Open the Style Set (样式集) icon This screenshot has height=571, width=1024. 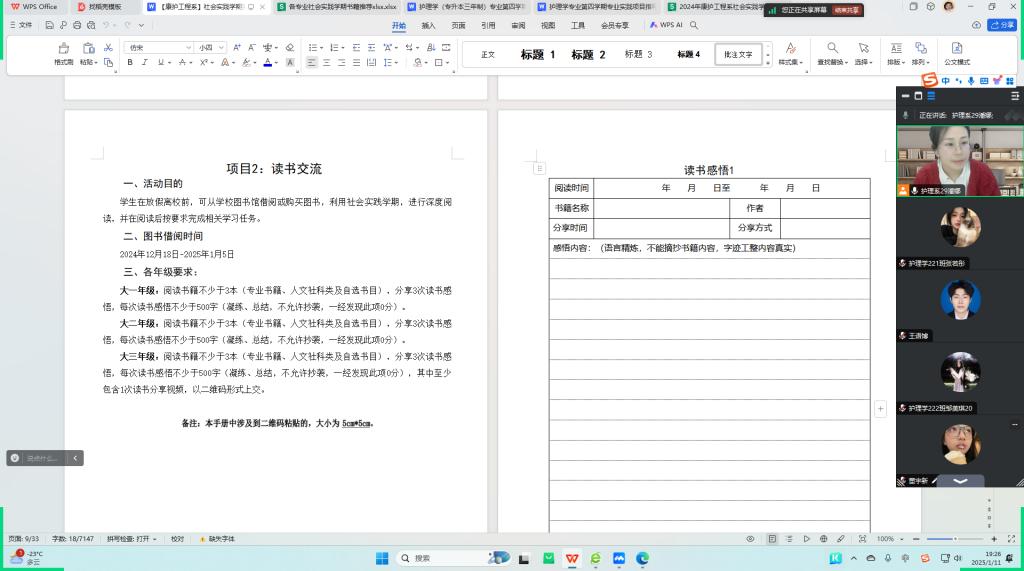click(790, 53)
